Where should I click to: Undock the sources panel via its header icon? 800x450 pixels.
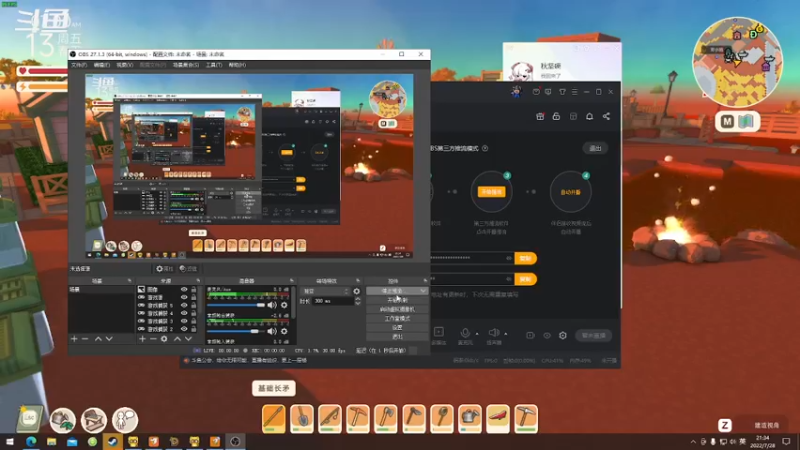click(198, 281)
